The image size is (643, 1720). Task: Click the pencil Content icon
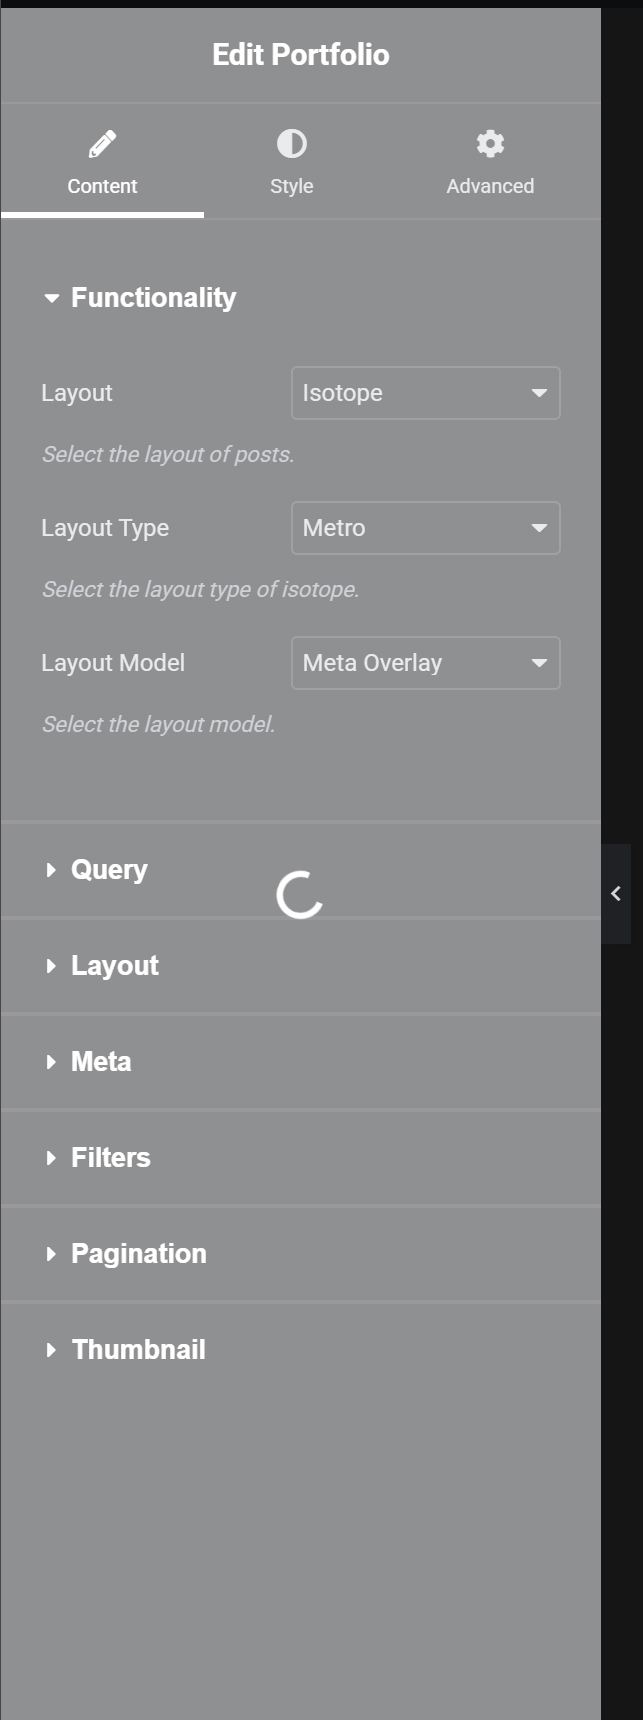click(x=102, y=144)
